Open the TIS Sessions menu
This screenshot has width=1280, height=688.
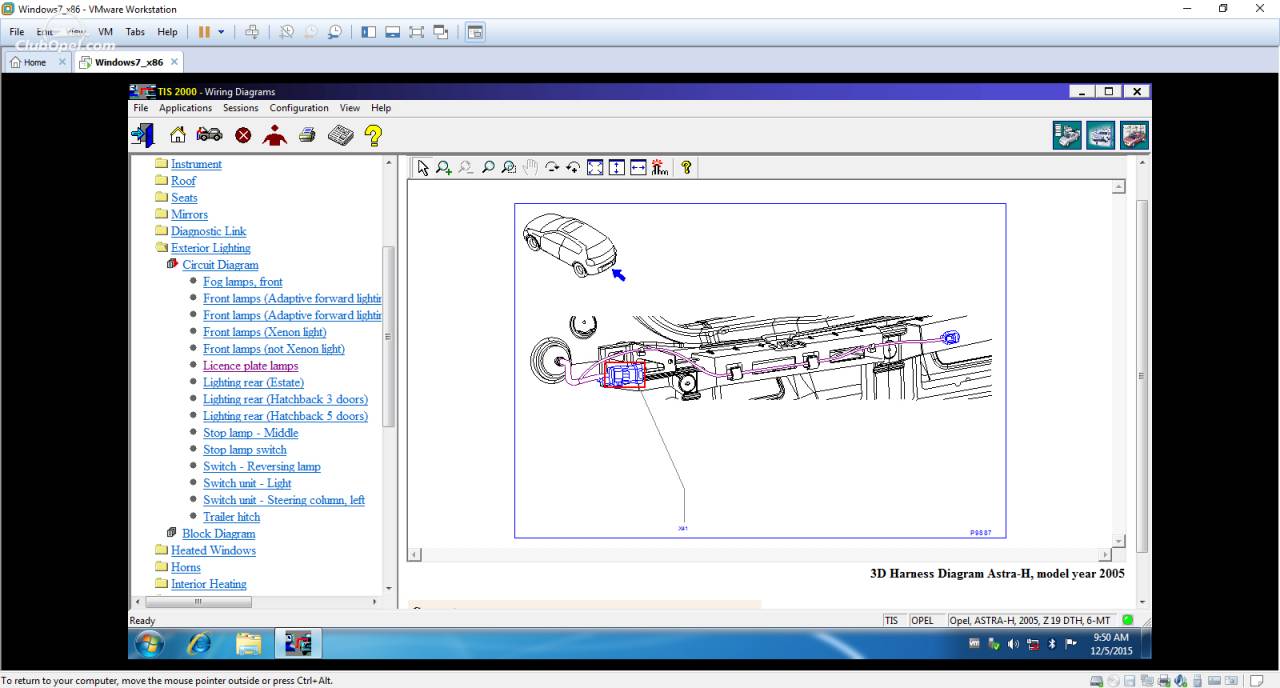pyautogui.click(x=240, y=108)
